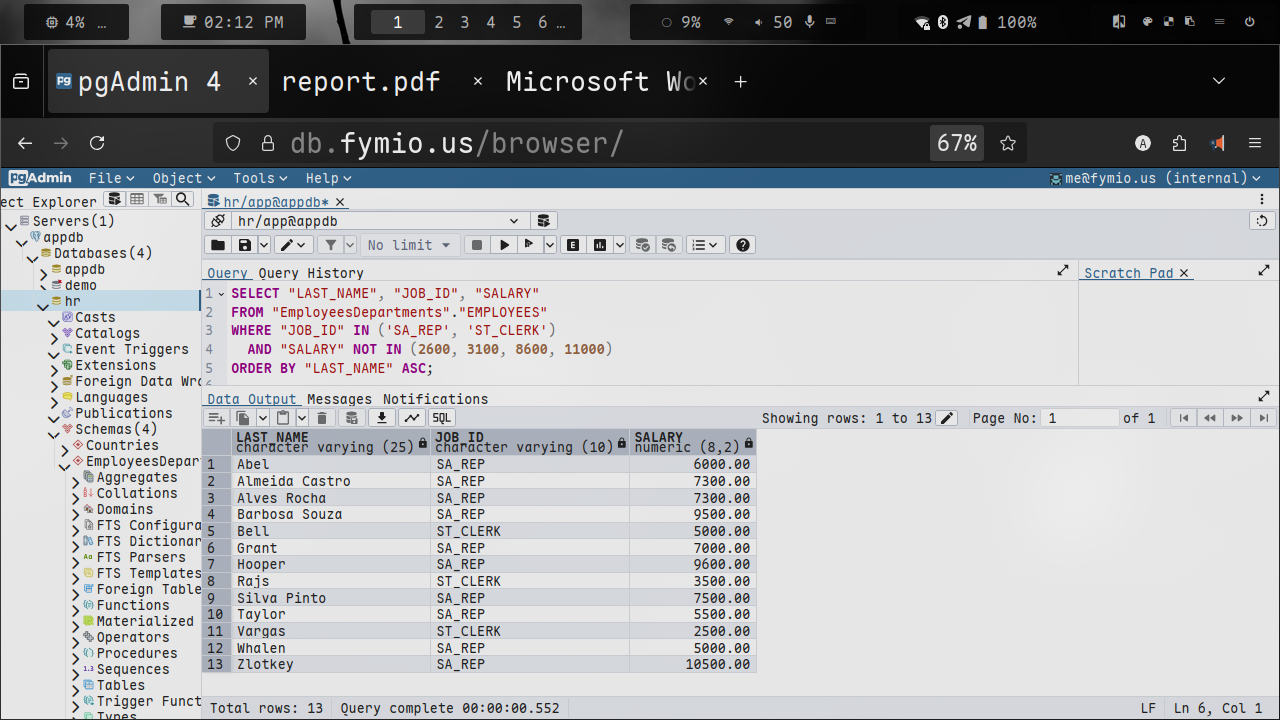Toggle the connection status icon
Viewport: 1280px width, 720px height.
217,221
